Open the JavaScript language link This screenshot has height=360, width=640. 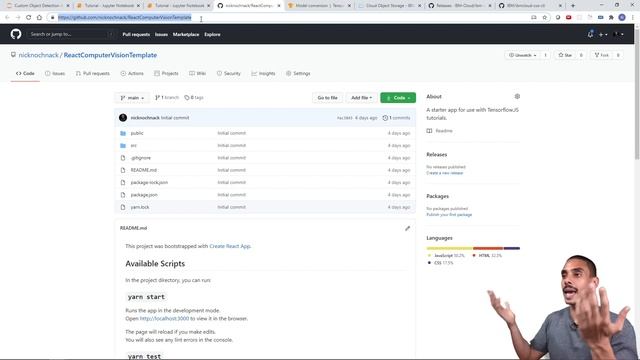tap(446, 256)
